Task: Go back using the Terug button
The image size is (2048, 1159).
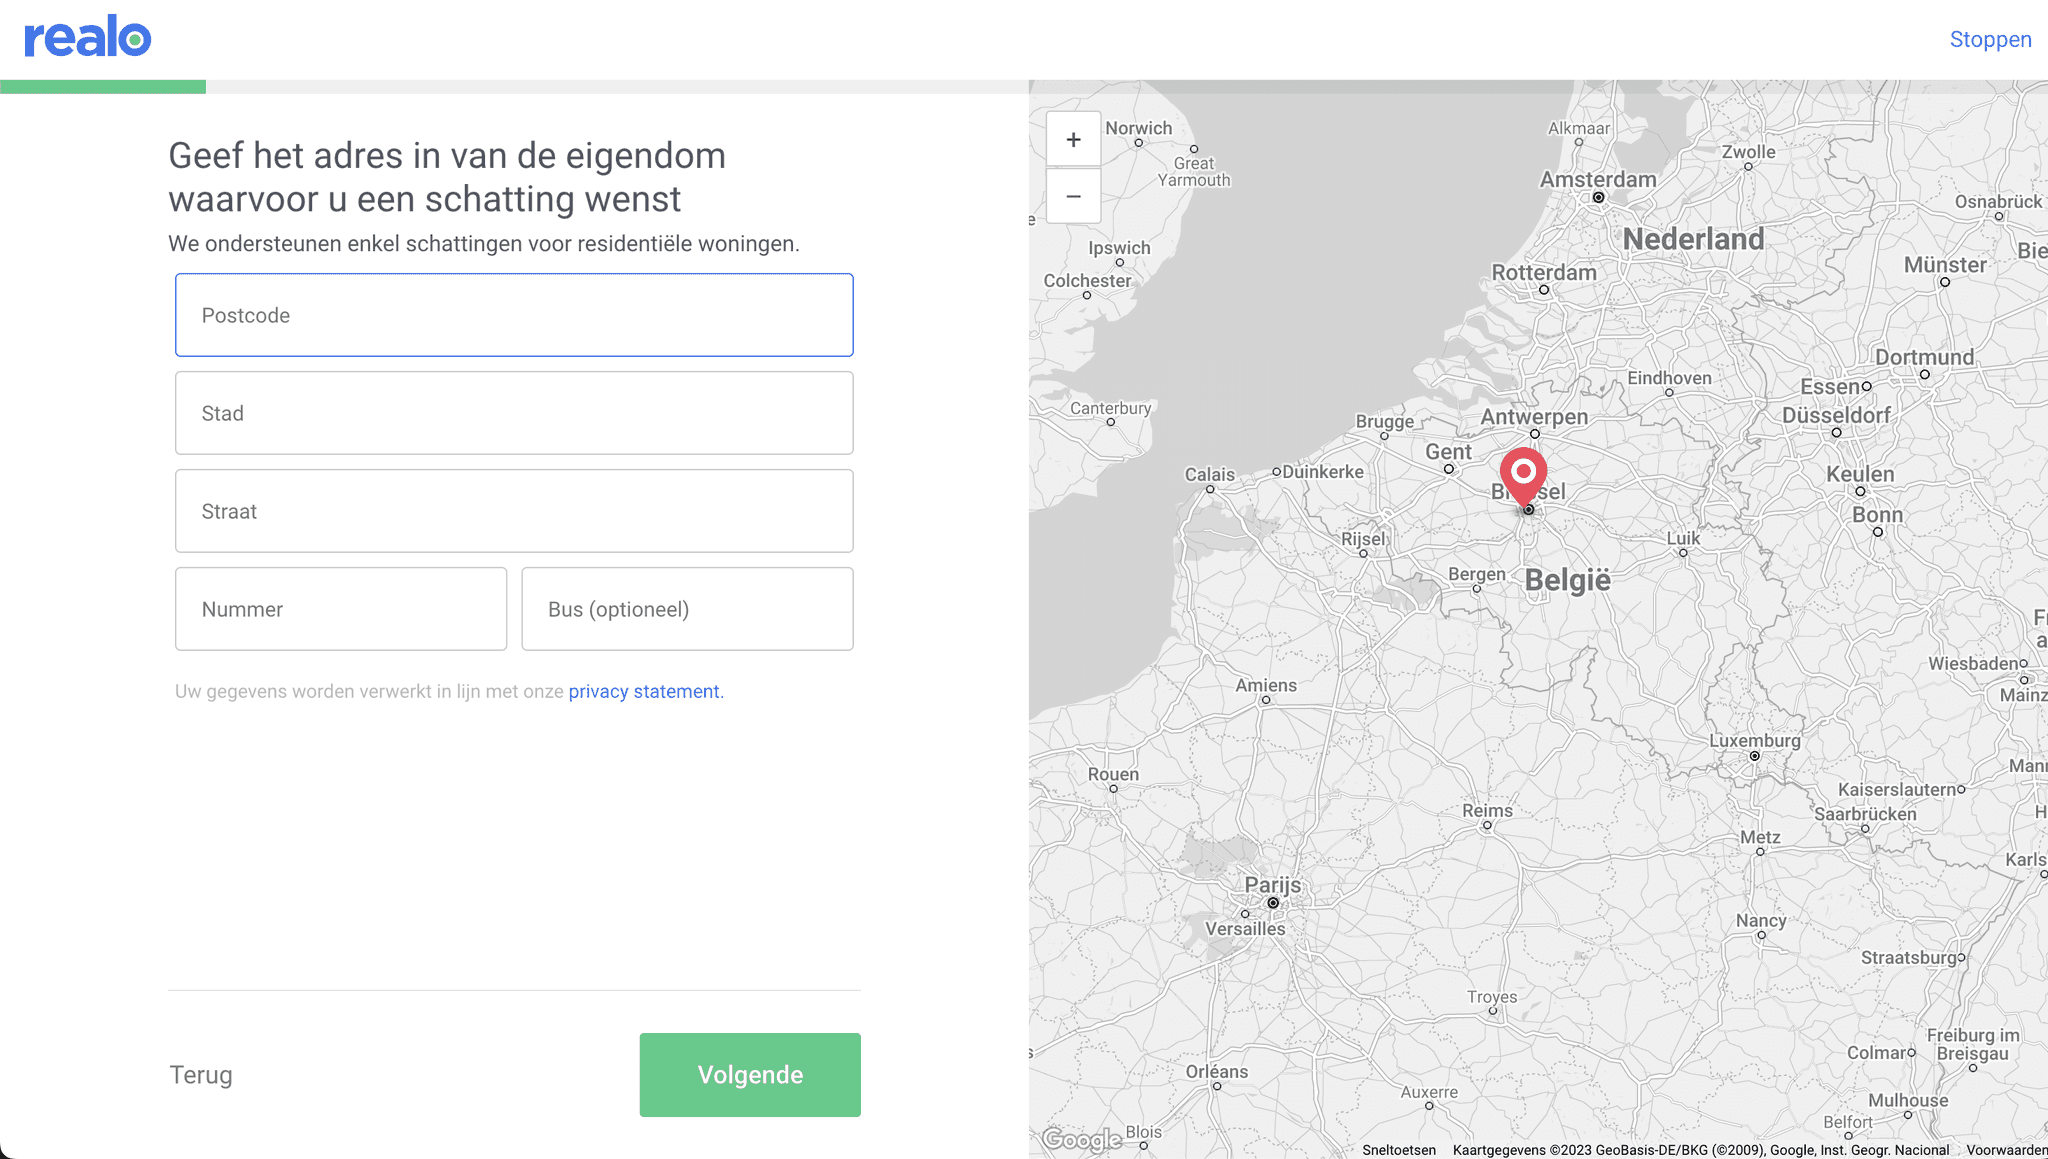Action: click(x=200, y=1074)
